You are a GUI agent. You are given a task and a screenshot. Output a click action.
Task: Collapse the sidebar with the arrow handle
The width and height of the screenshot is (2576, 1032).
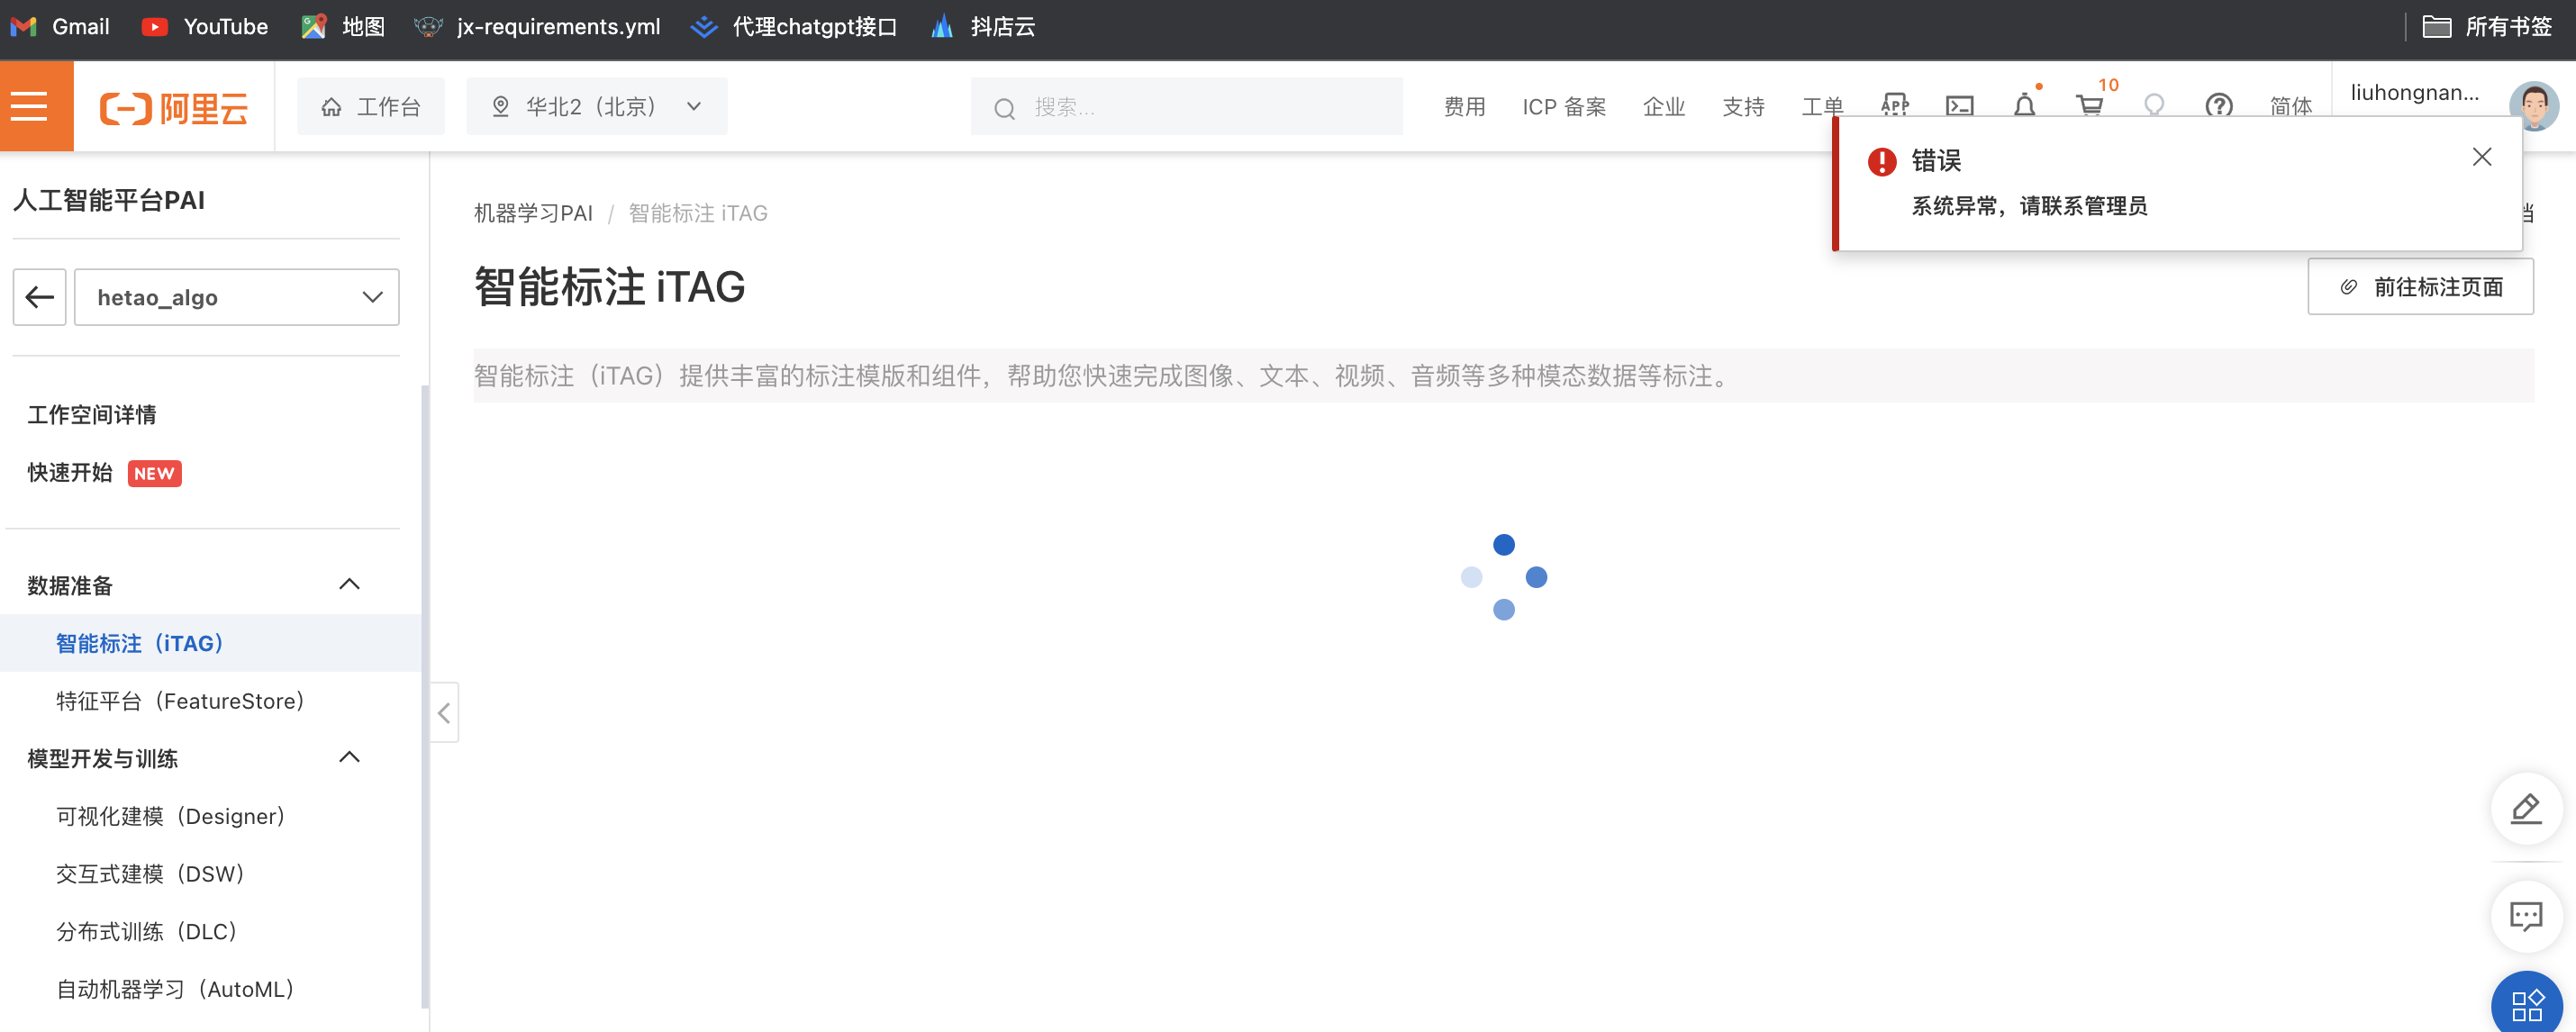(x=444, y=712)
